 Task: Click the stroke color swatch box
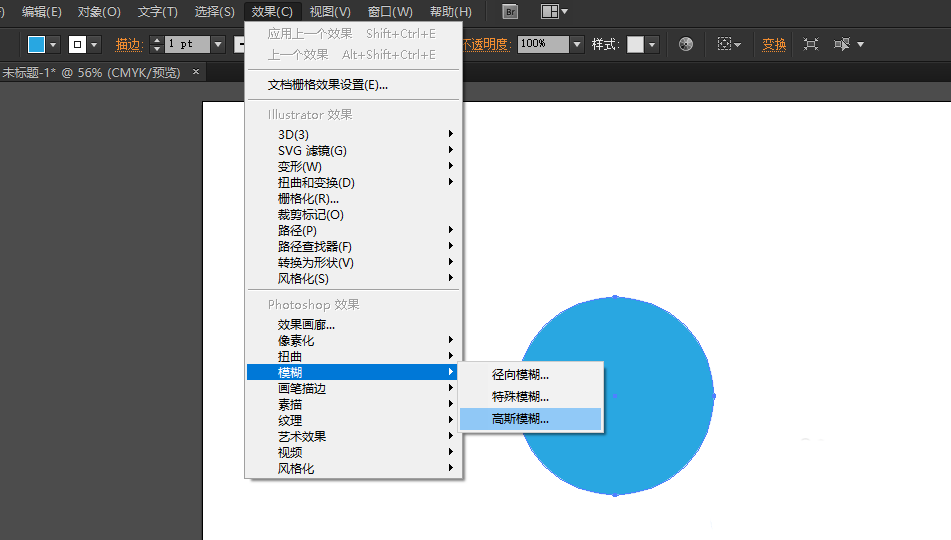pos(77,44)
